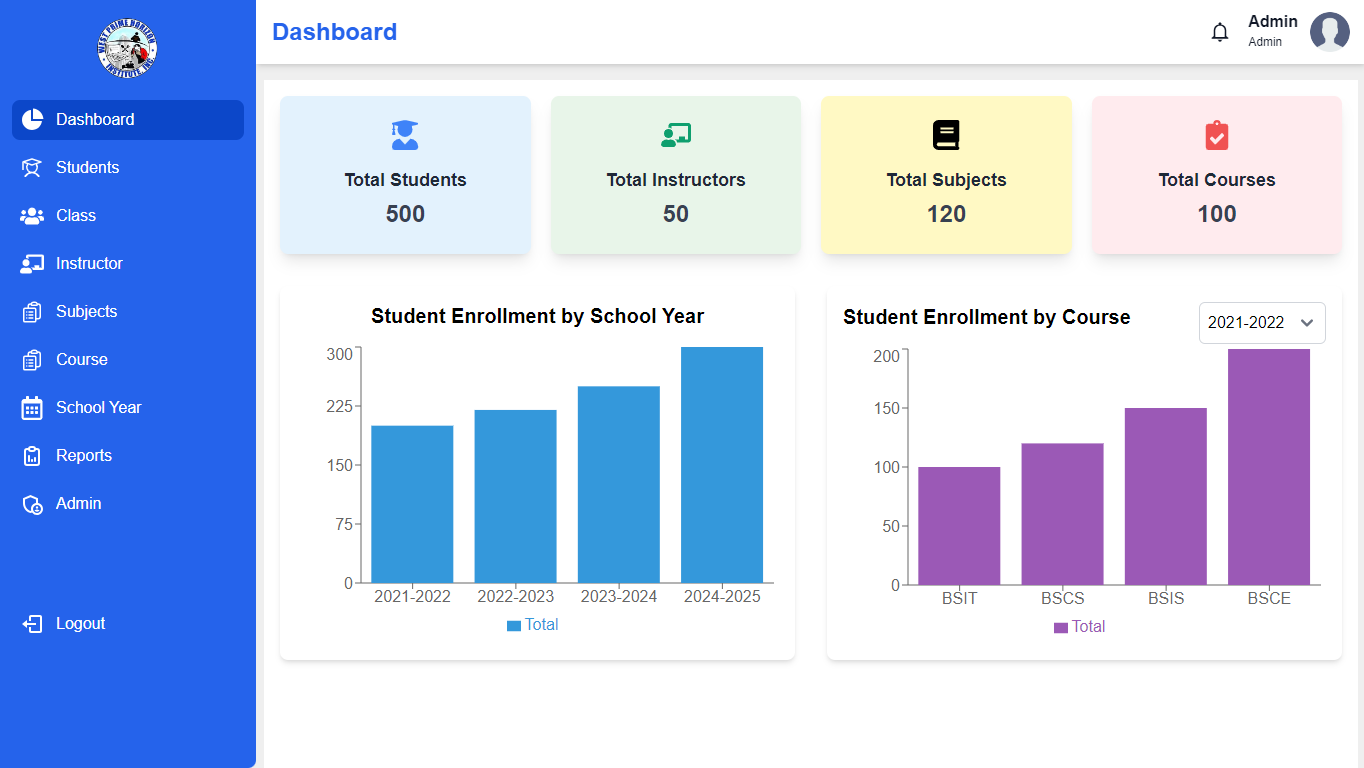Click the Instructor sidebar icon

[x=32, y=264]
